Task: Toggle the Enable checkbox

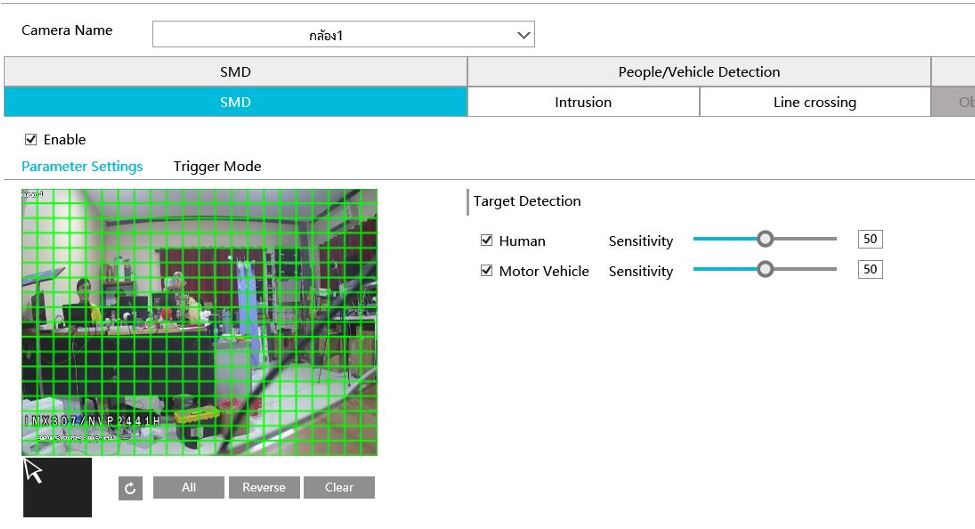Action: pos(31,140)
